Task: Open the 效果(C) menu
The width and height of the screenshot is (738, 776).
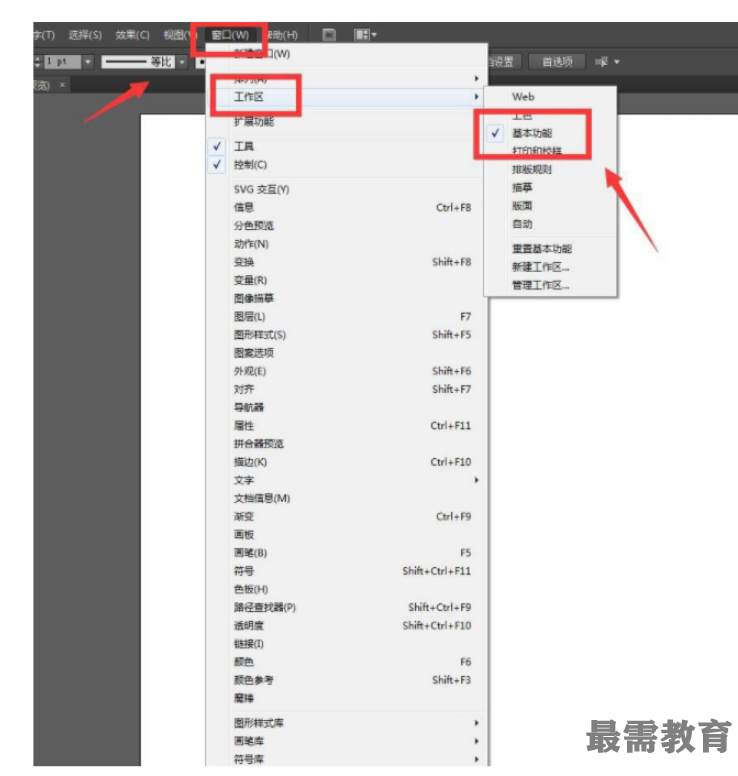Action: coord(132,35)
